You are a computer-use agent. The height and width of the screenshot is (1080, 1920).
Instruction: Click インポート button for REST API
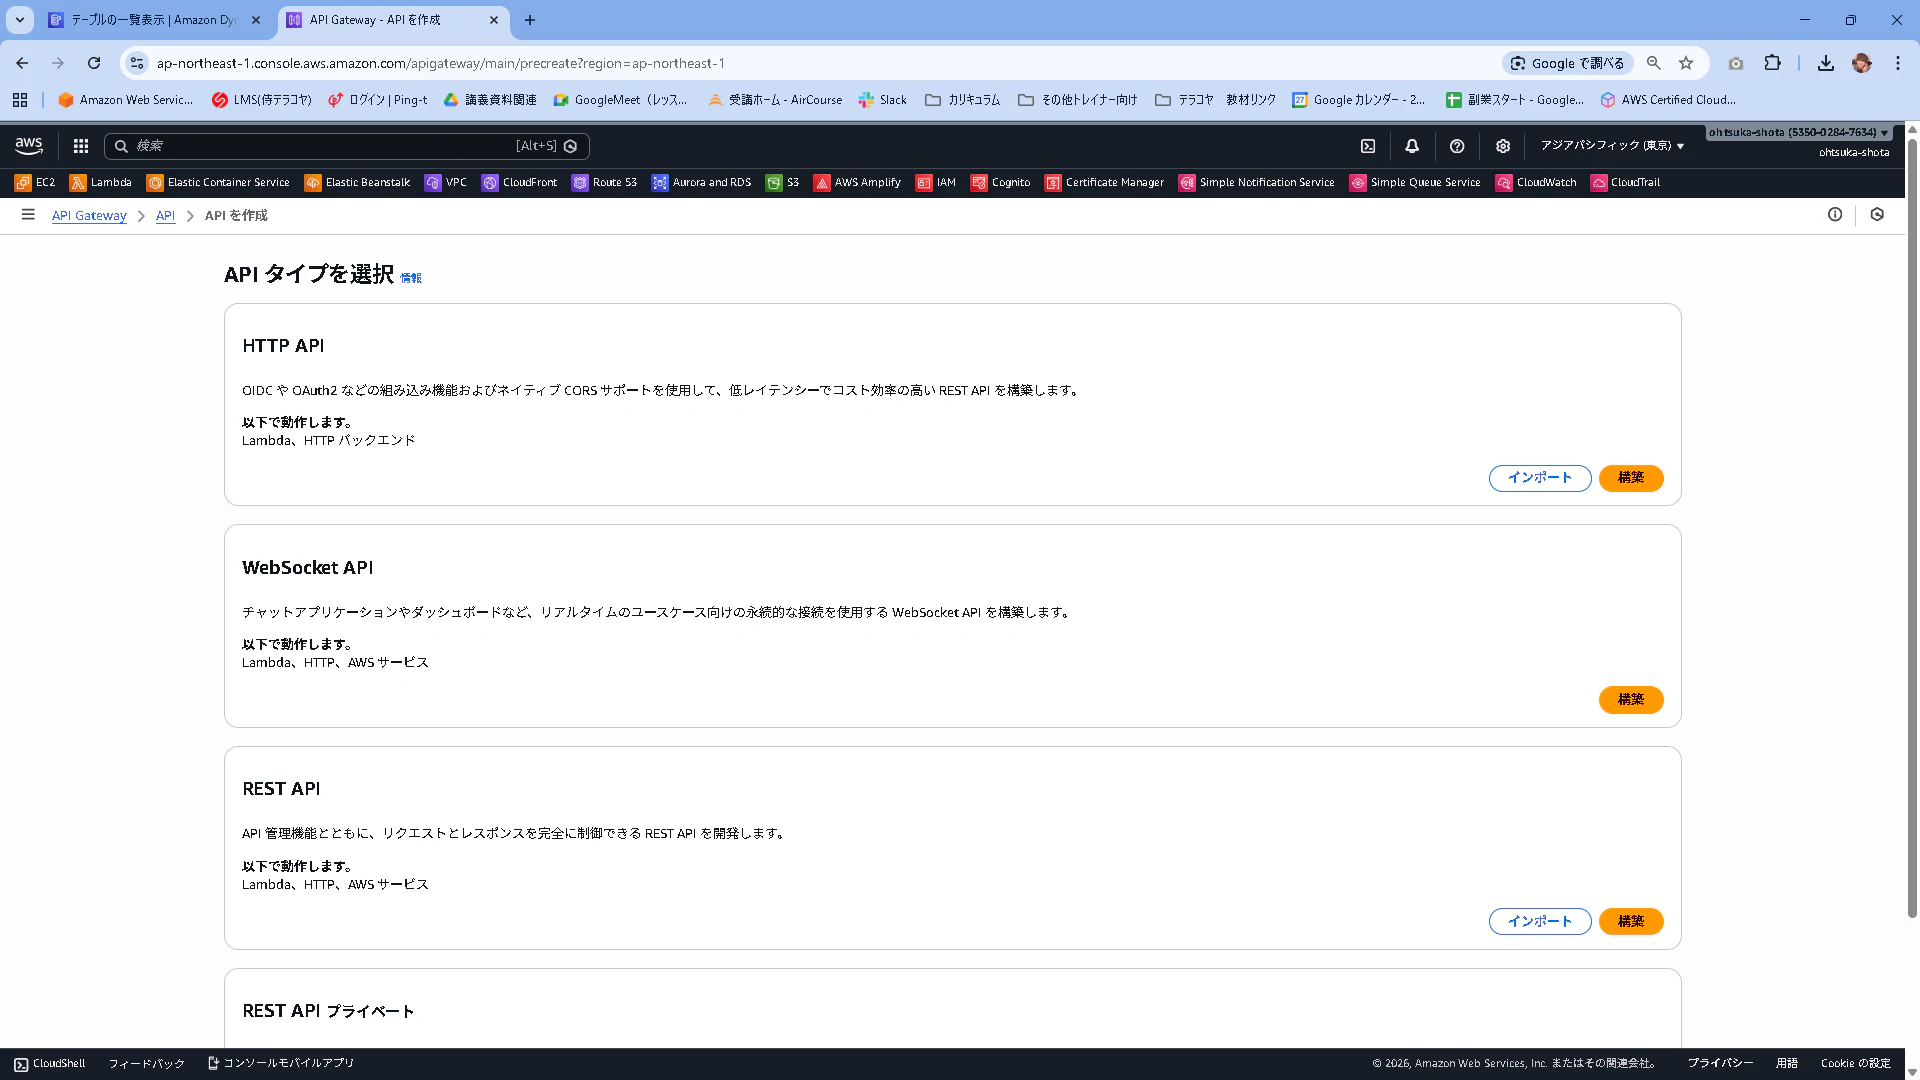coord(1540,922)
